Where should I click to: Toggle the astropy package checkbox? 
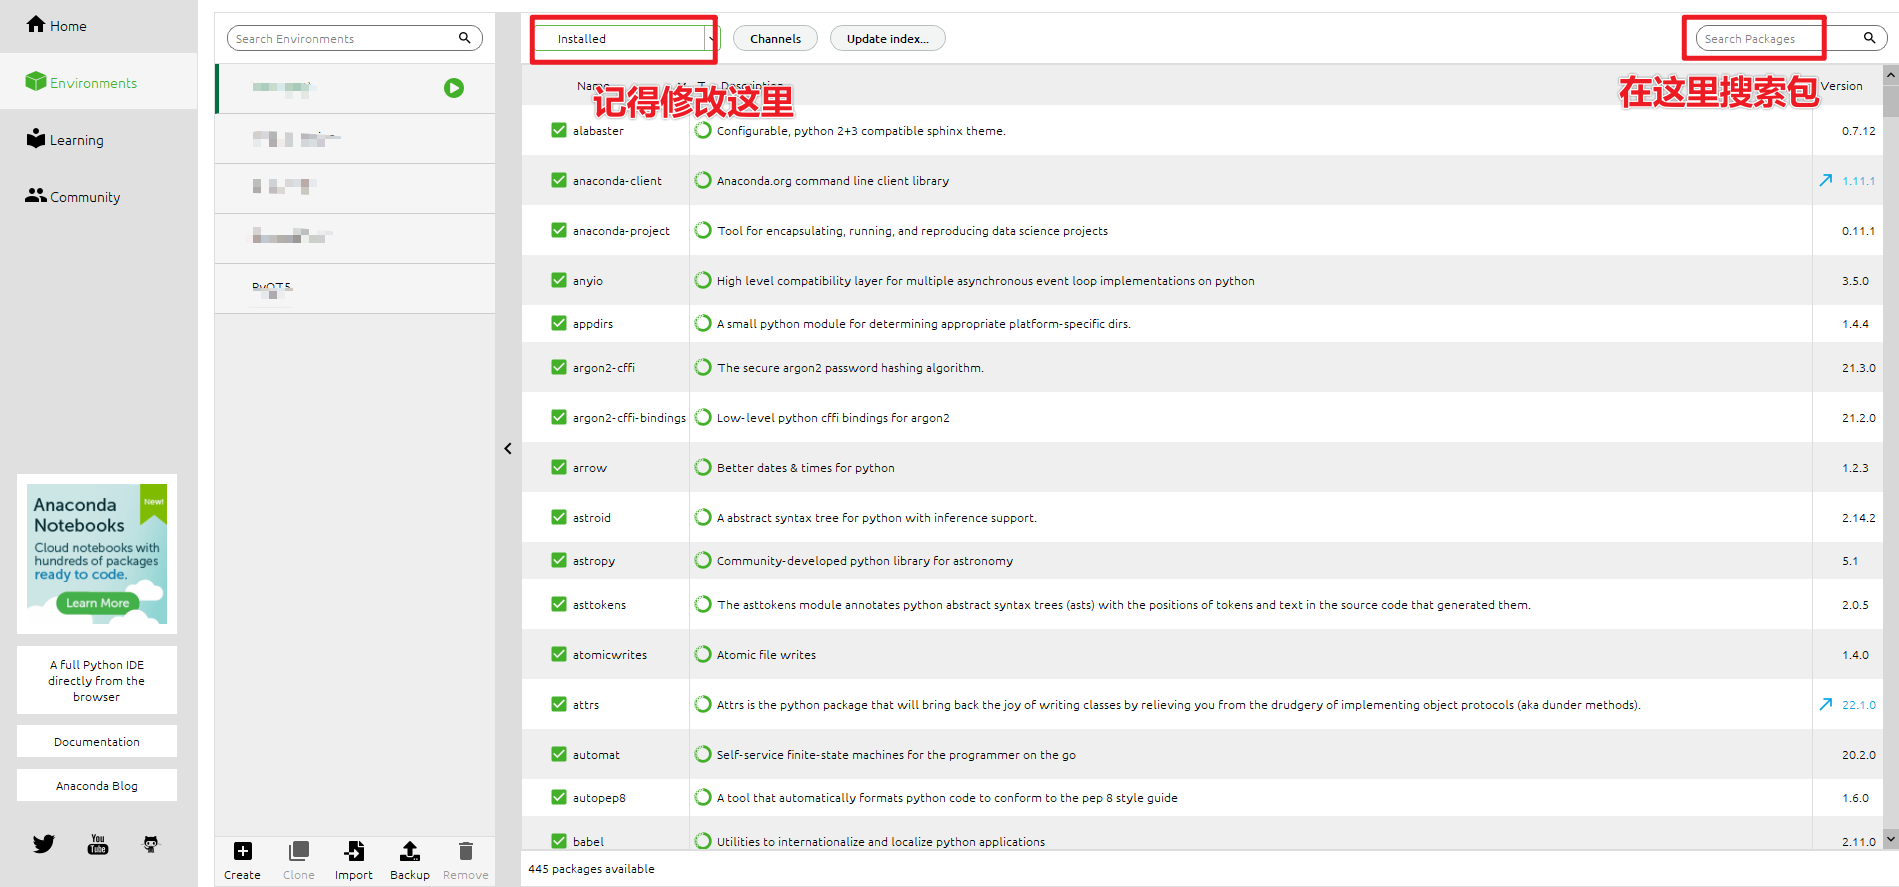click(x=559, y=560)
